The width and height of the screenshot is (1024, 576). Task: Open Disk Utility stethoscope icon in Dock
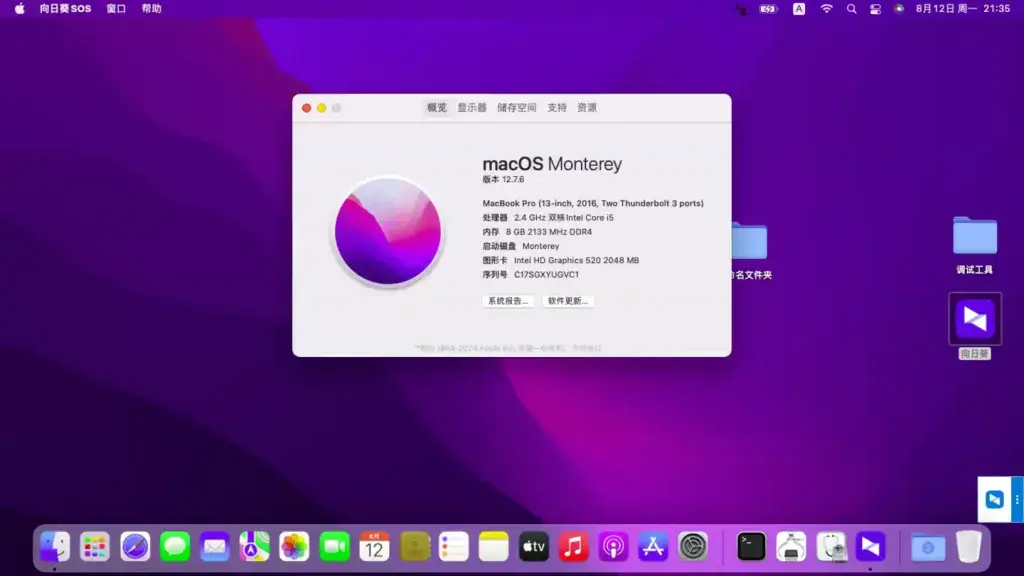coord(831,547)
